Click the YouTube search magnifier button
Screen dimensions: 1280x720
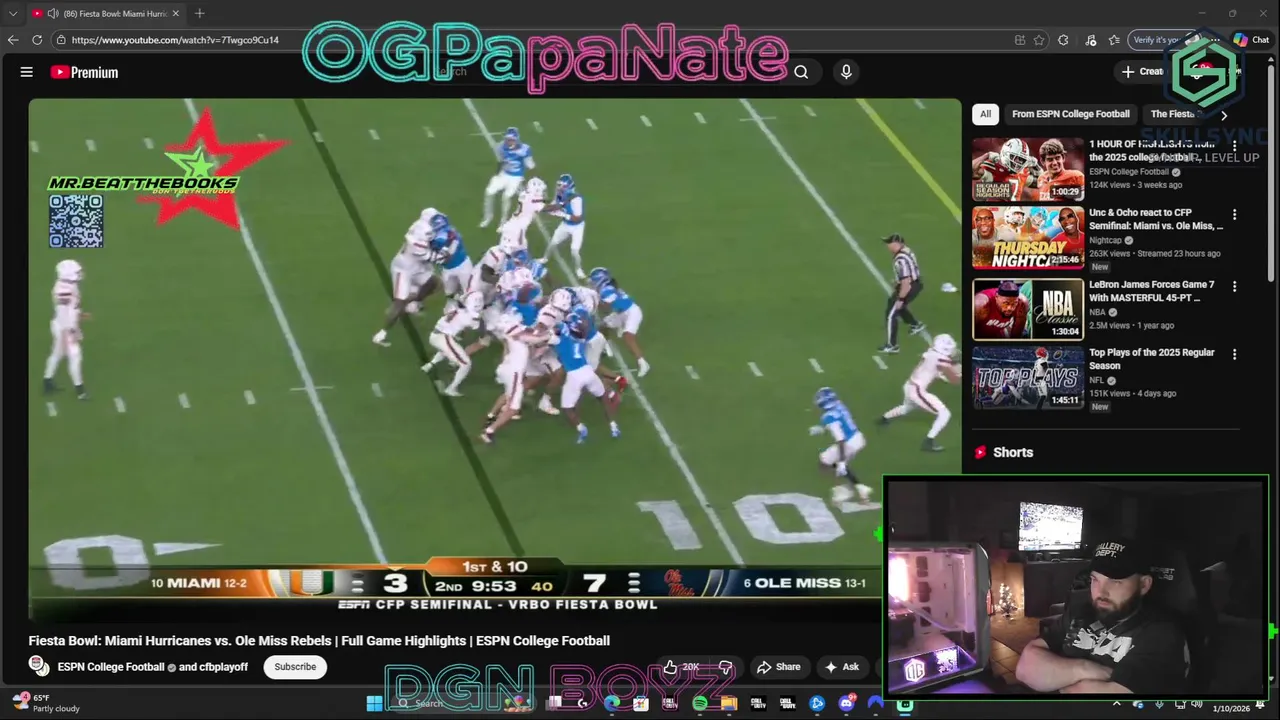[801, 72]
